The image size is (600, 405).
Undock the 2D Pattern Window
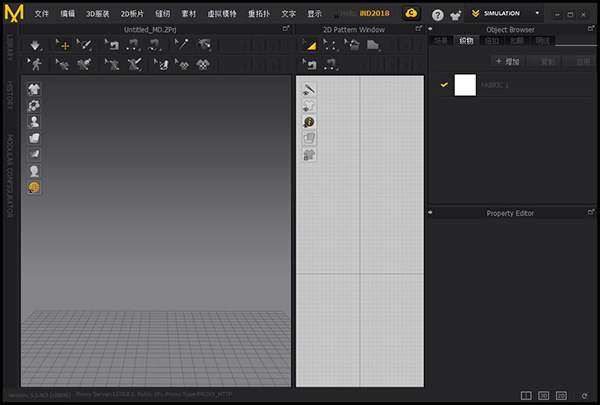pyautogui.click(x=419, y=29)
